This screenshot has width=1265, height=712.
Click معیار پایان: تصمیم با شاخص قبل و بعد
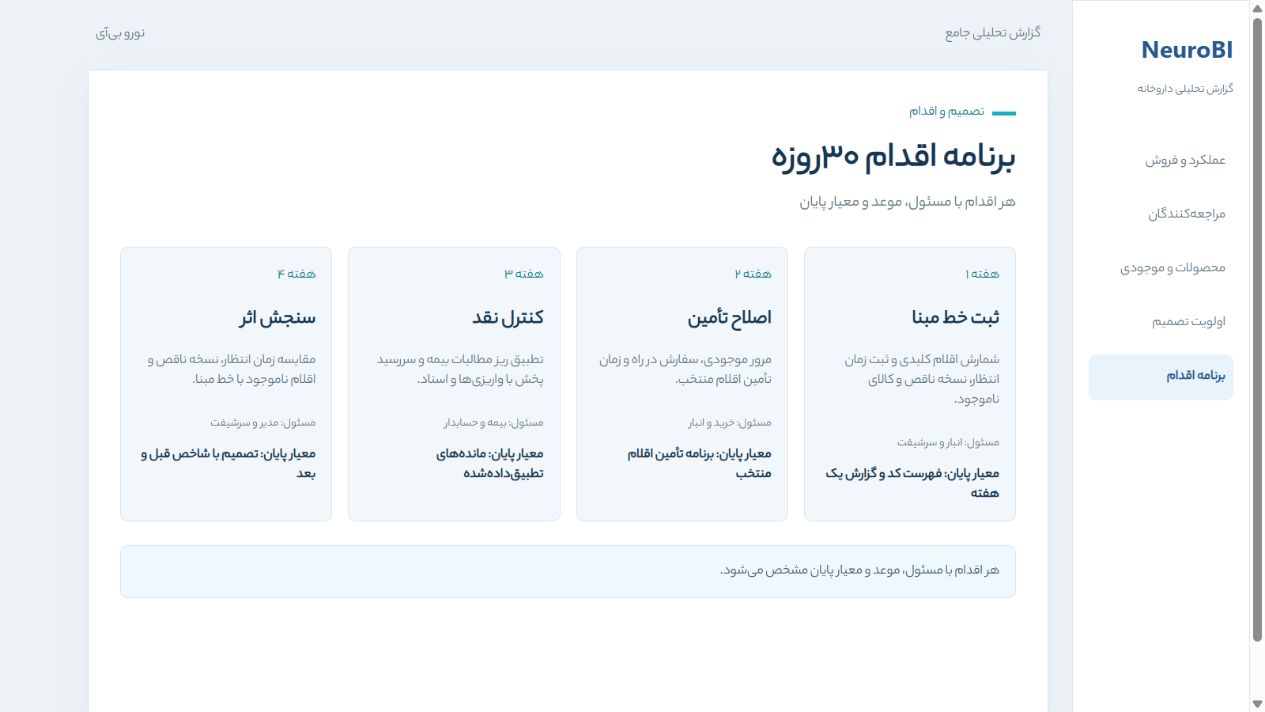[228, 463]
